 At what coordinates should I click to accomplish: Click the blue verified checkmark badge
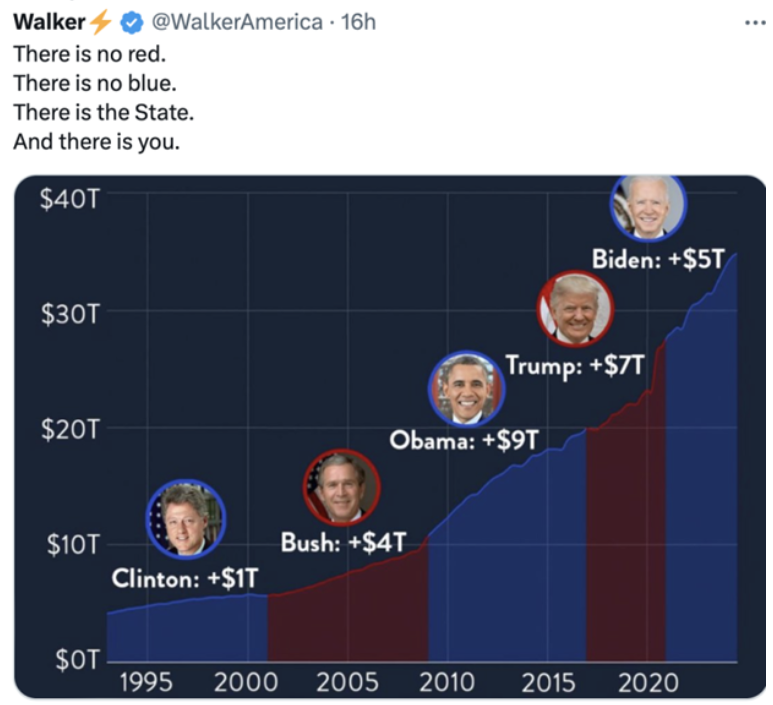pyautogui.click(x=133, y=23)
